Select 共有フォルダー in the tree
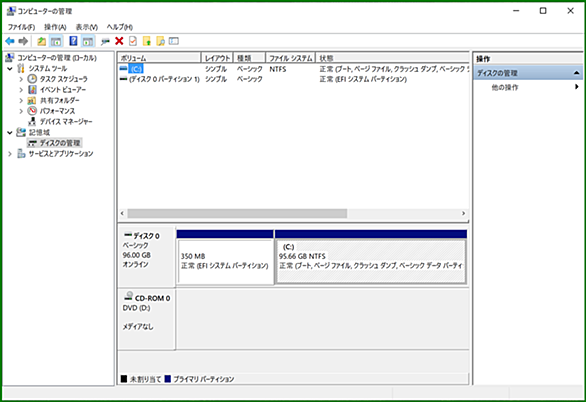Screen dimensions: 586x402 [59, 100]
